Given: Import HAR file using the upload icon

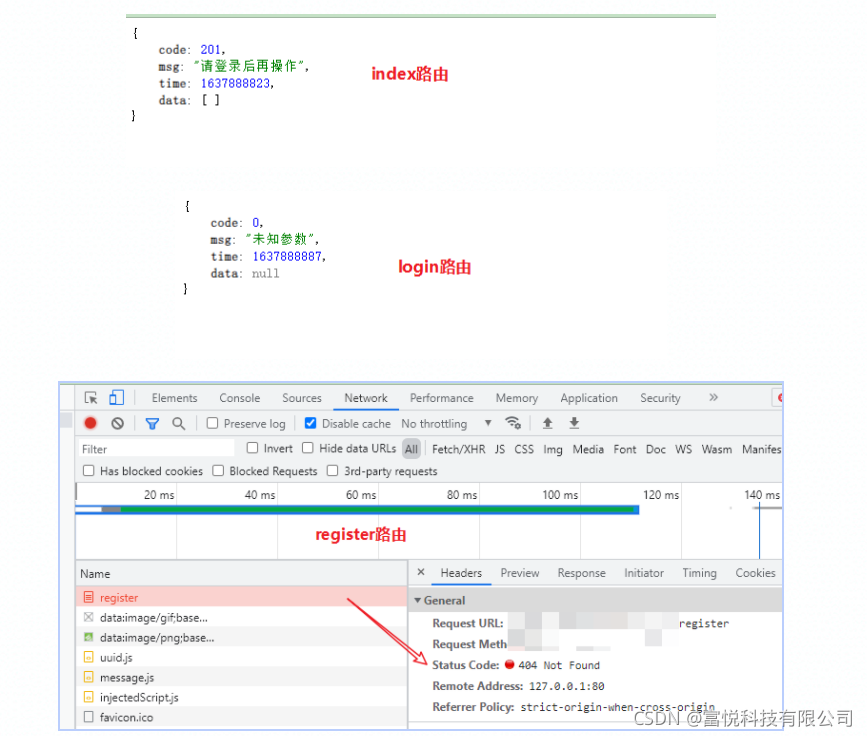Looking at the screenshot, I should pos(549,423).
